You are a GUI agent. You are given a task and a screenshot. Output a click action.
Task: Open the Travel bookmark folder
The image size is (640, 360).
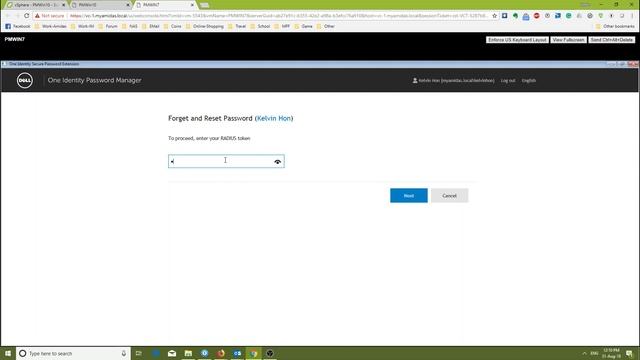237,26
